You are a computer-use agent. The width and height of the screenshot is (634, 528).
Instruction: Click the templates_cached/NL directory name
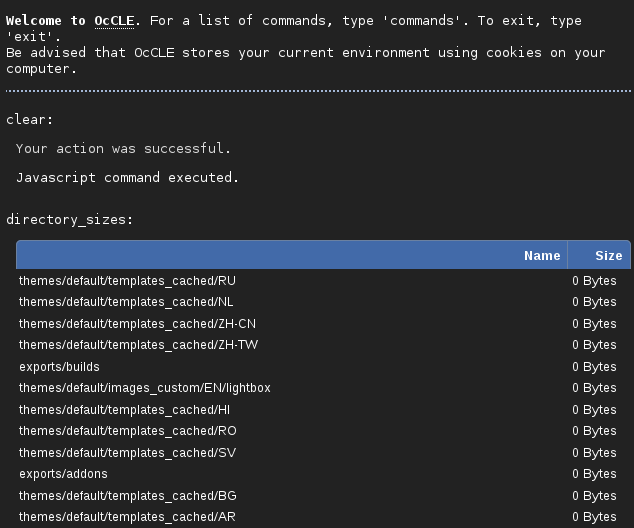[126, 302]
